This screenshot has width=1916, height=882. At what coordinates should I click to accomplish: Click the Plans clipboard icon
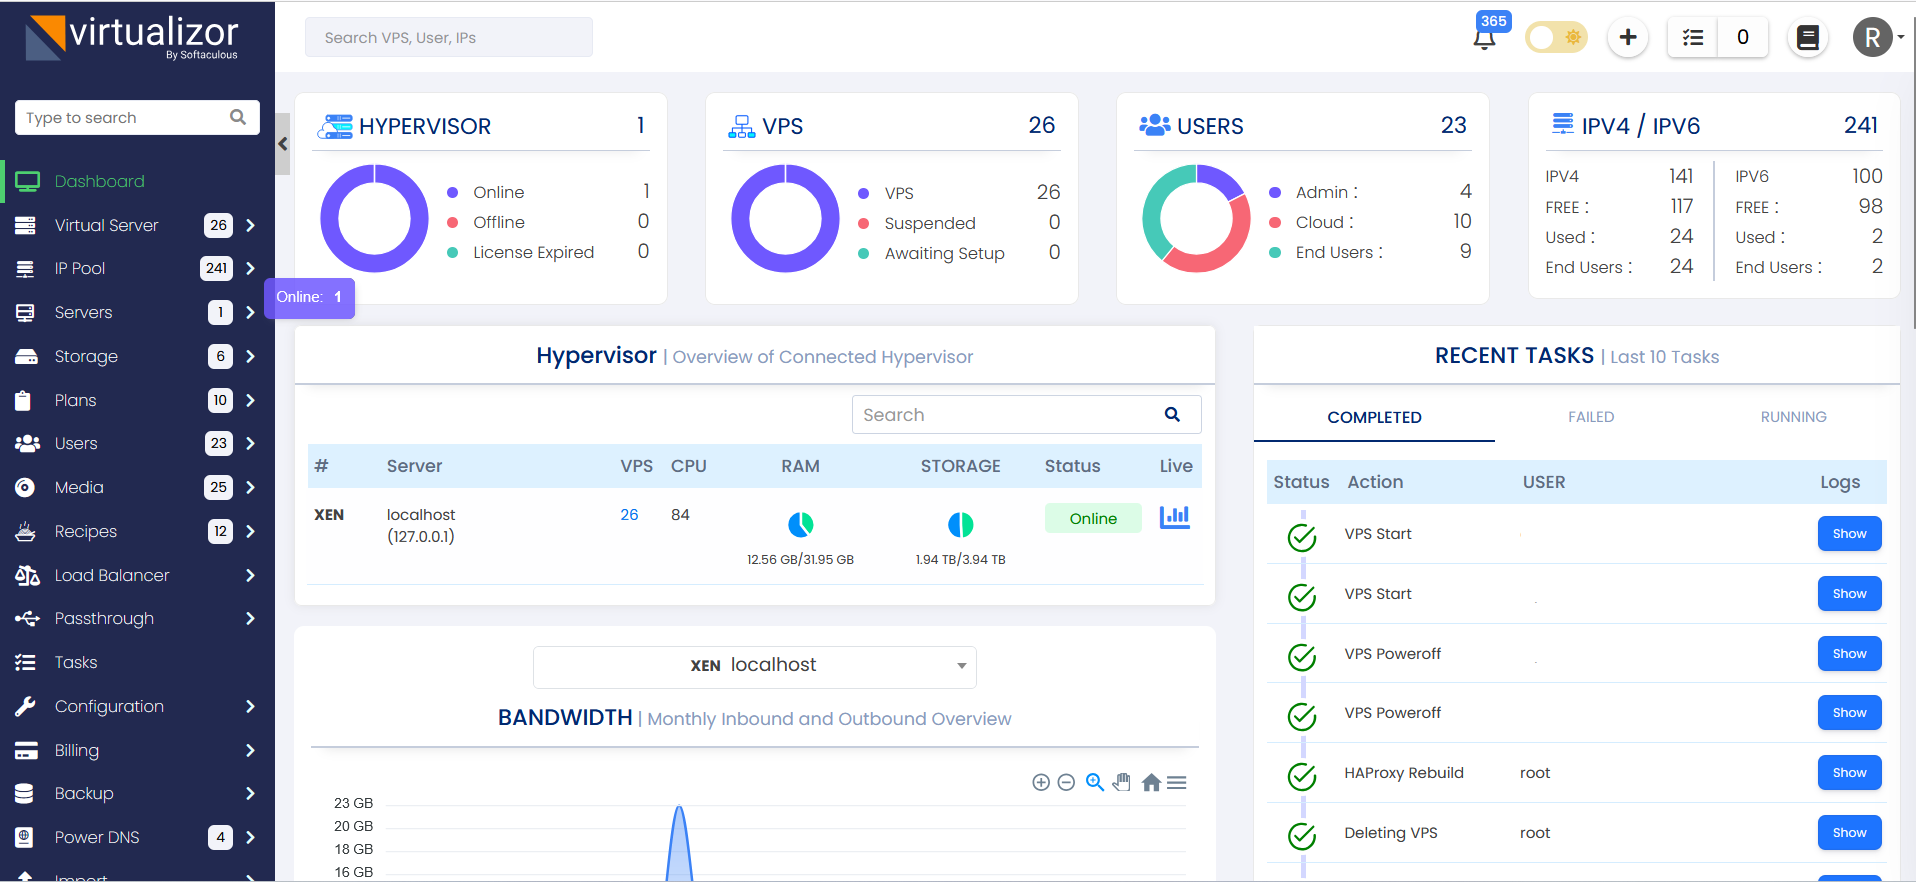tap(24, 400)
